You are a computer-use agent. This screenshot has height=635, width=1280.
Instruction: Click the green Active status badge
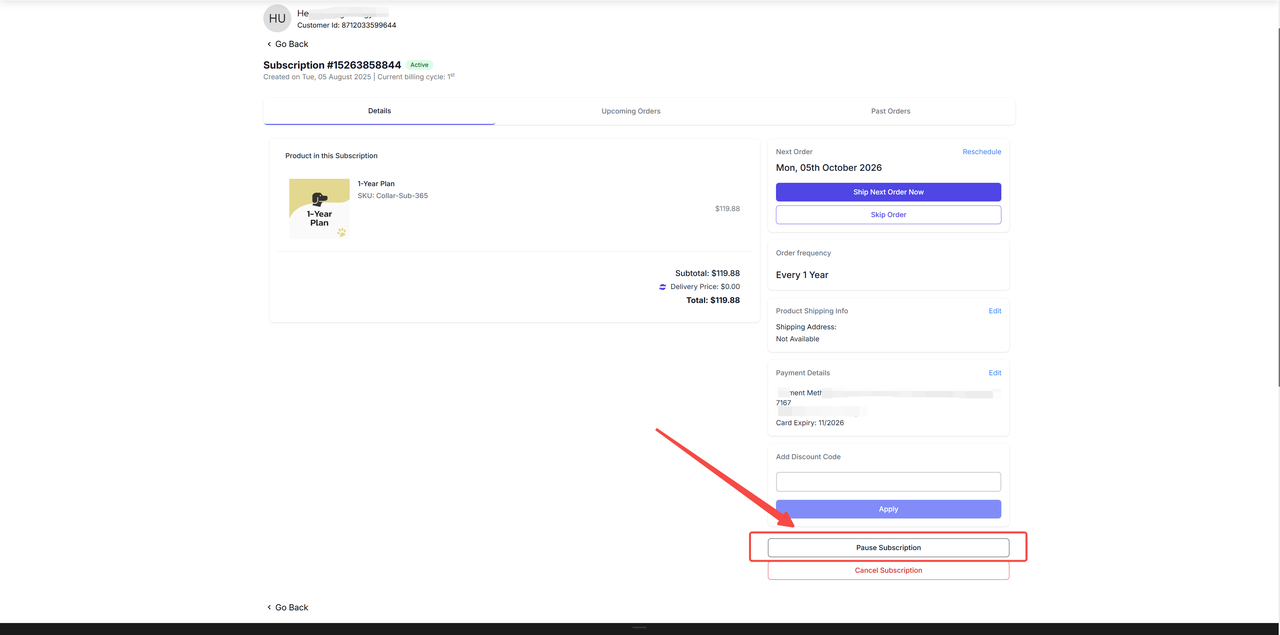click(x=419, y=65)
